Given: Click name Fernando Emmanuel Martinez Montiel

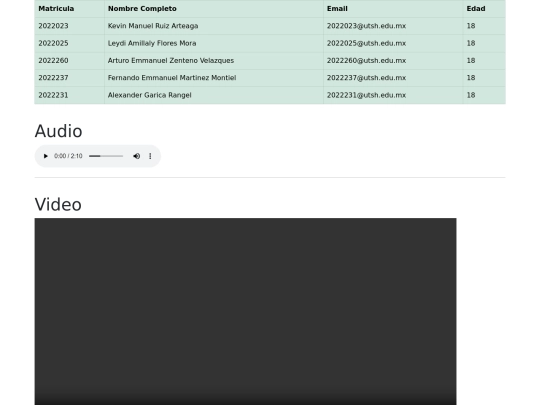Looking at the screenshot, I should click(x=172, y=77).
